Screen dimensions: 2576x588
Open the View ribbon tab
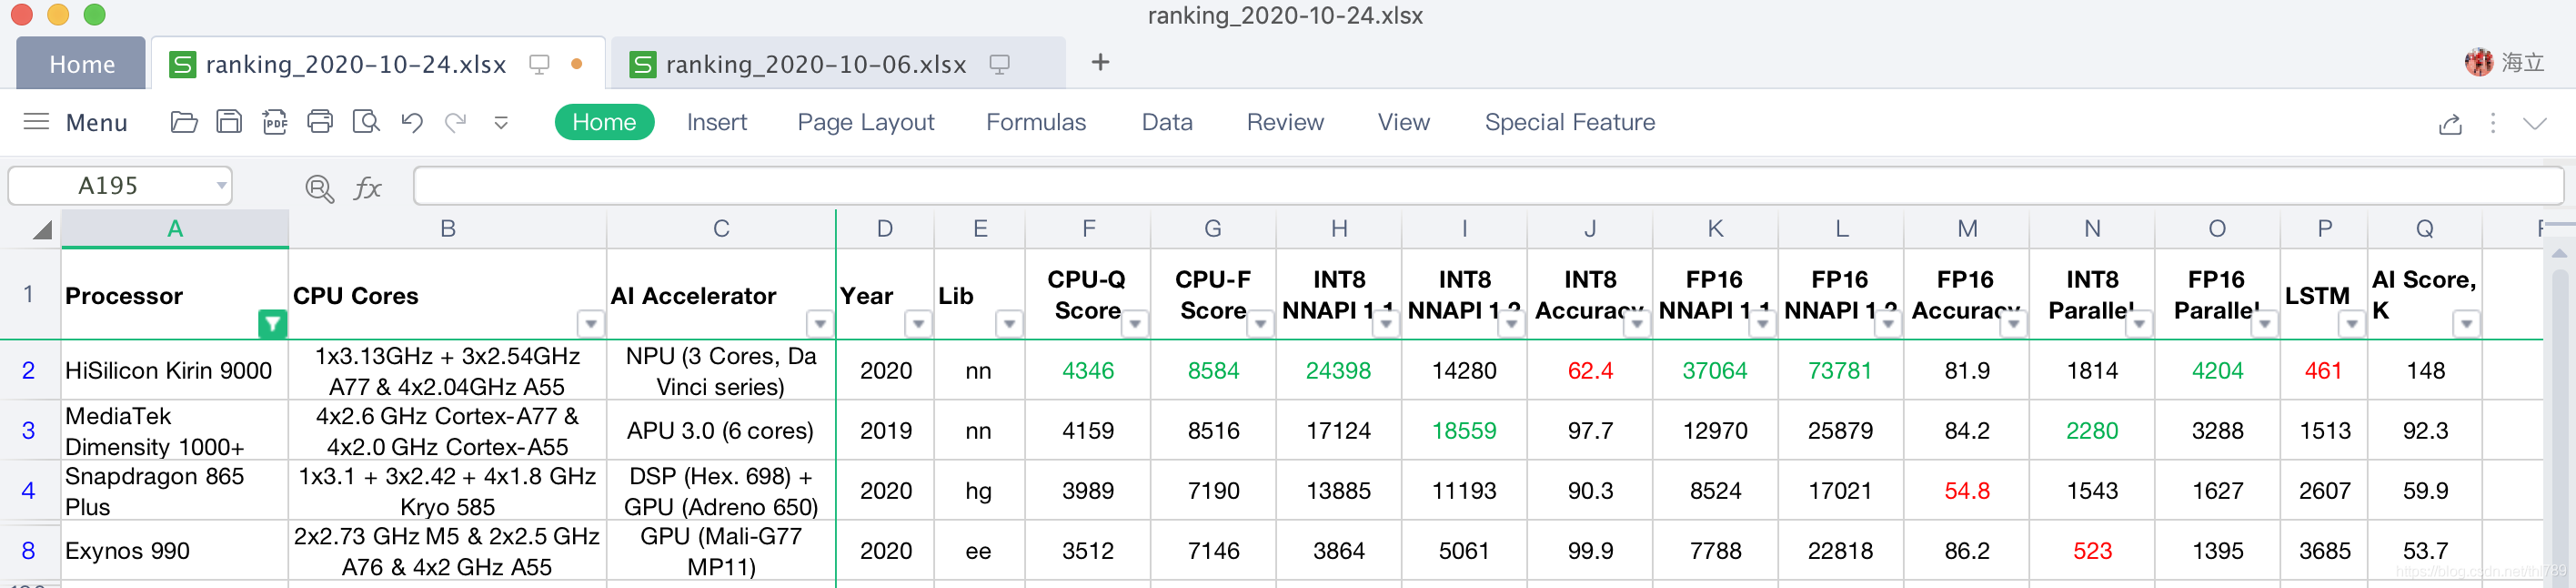pyautogui.click(x=1404, y=122)
